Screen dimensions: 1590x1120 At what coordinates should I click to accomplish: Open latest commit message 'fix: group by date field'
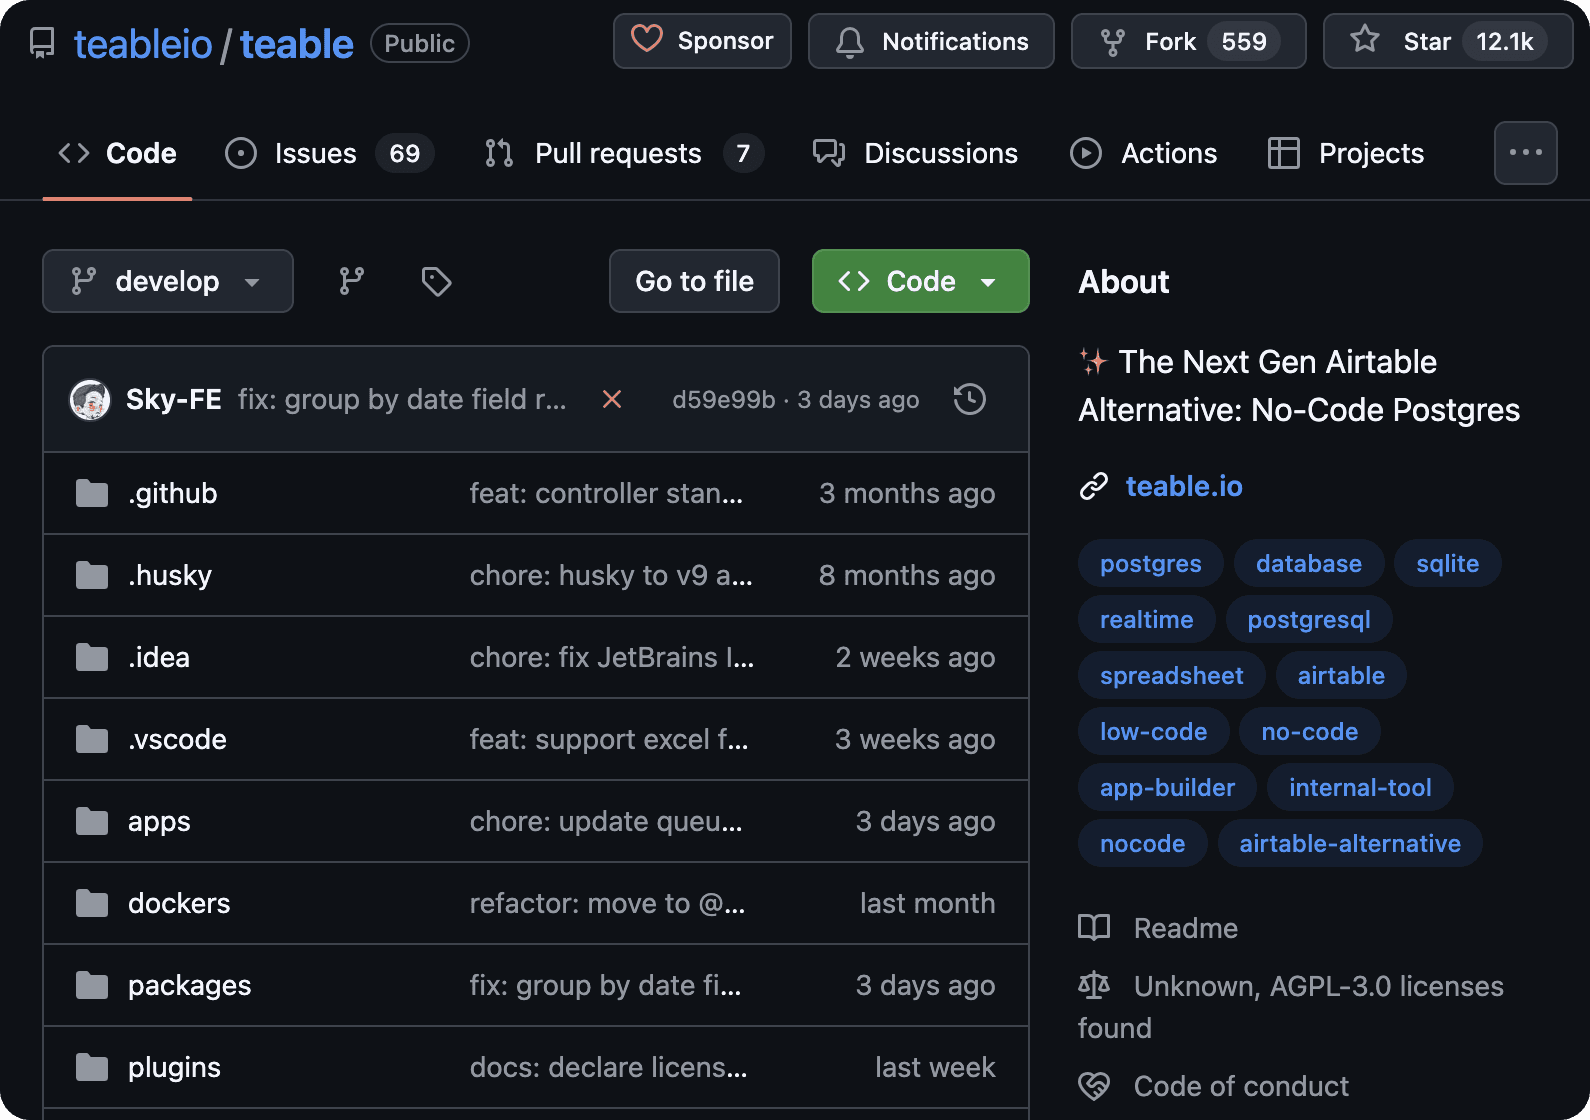[x=402, y=399]
